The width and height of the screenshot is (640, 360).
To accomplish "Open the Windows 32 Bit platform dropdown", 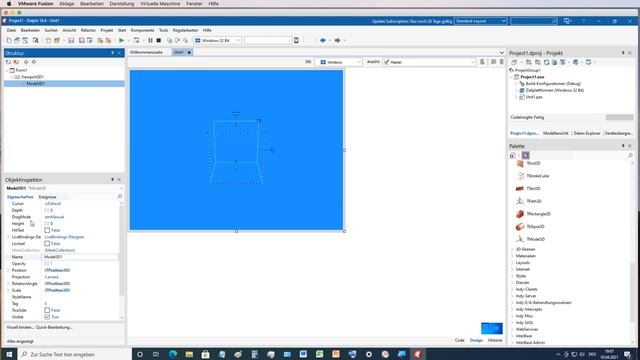I will click(217, 40).
